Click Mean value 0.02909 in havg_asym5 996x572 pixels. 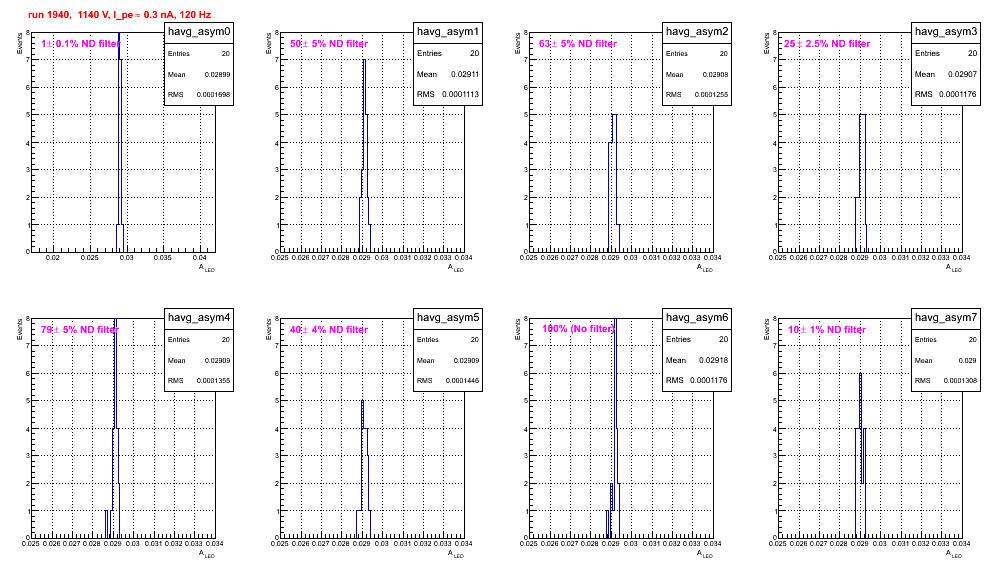pos(466,360)
